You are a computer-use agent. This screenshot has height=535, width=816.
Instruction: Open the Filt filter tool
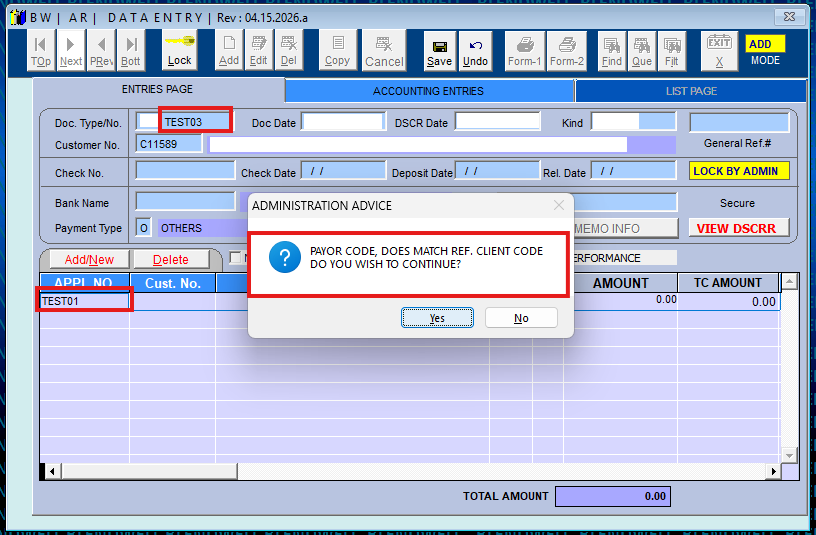672,51
